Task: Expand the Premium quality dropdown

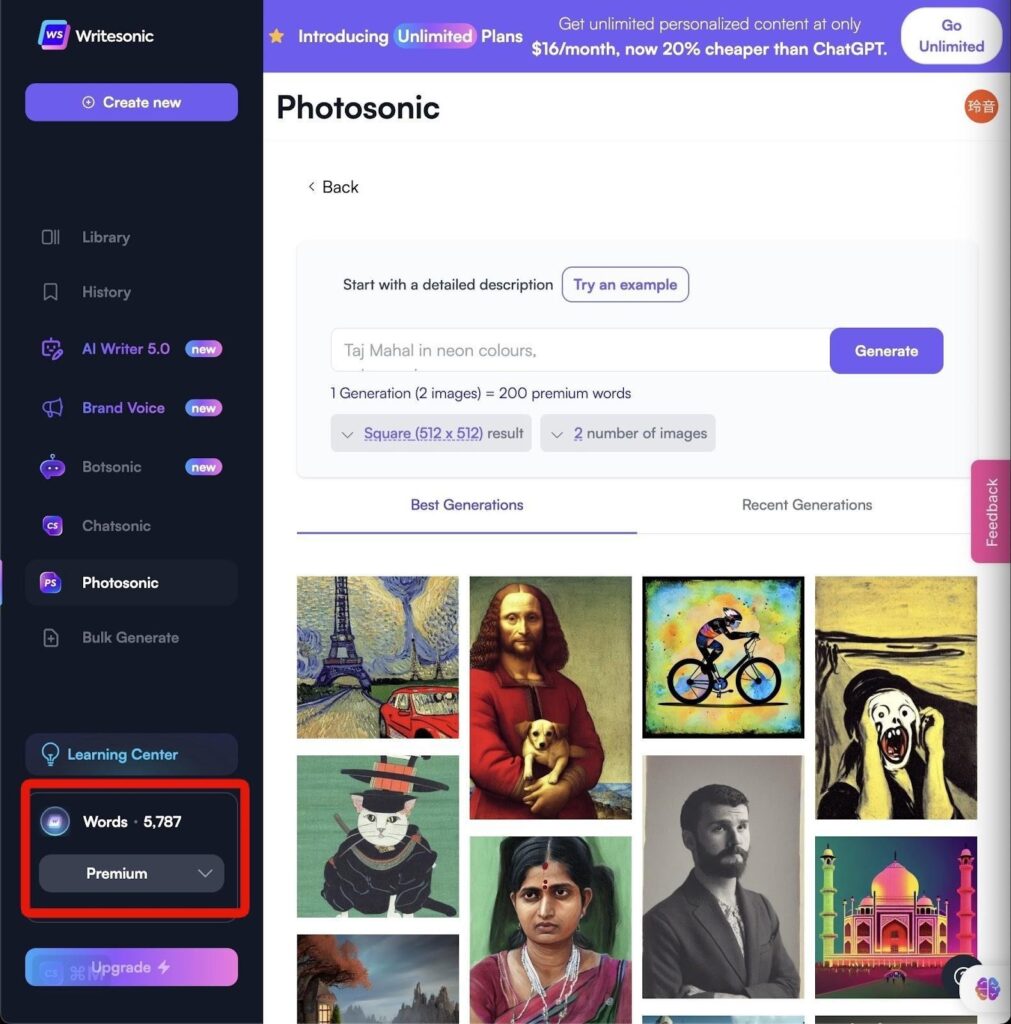Action: 131,873
